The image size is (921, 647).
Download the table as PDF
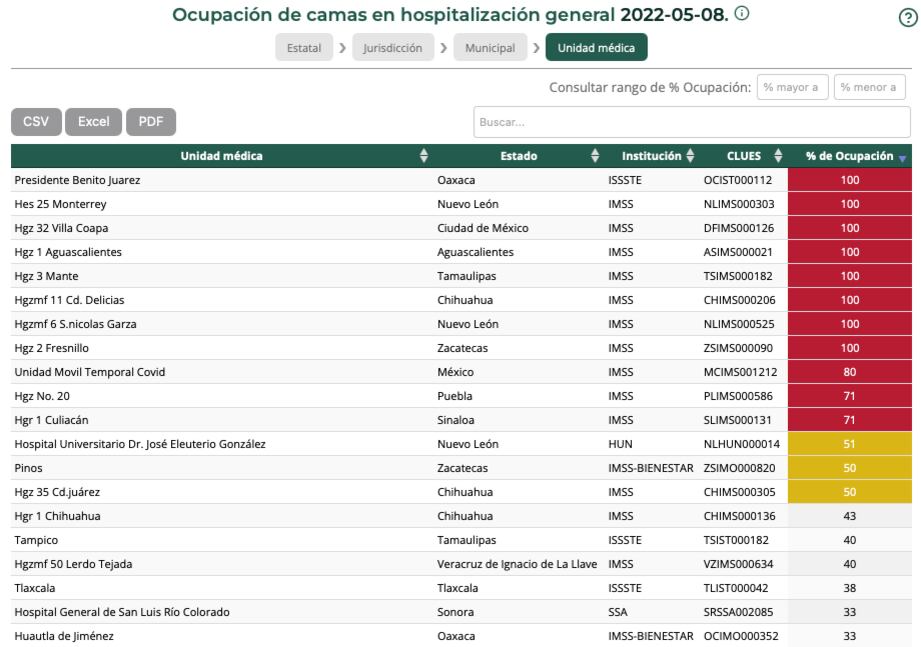pos(151,121)
